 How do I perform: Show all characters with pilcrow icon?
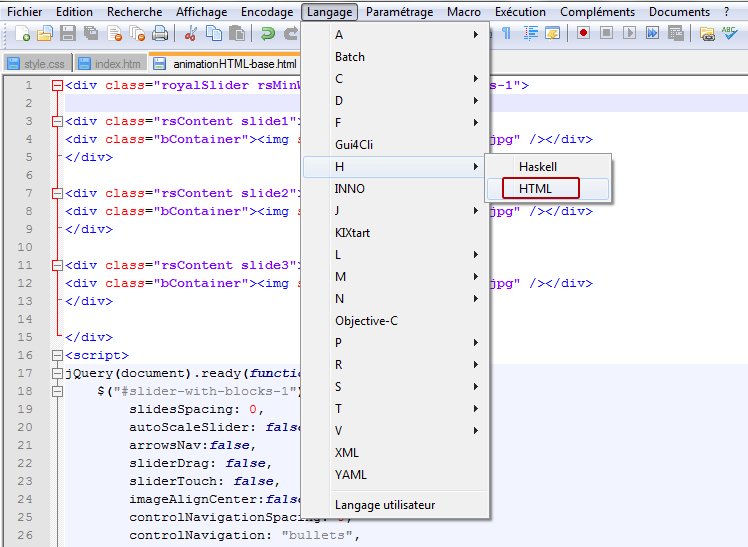coord(507,33)
